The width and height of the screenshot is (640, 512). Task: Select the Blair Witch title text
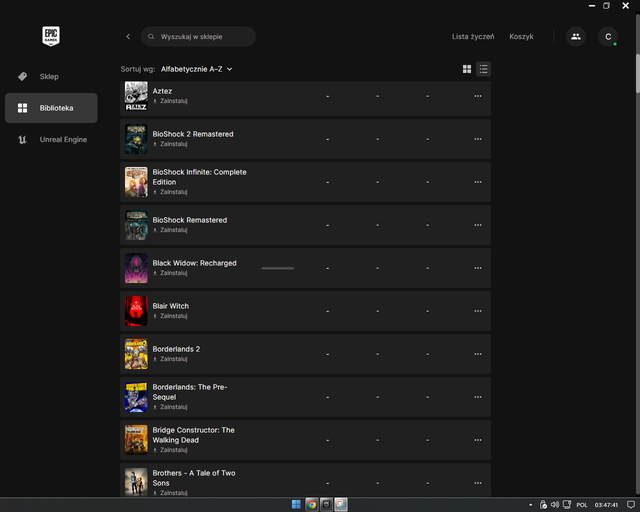coord(171,306)
